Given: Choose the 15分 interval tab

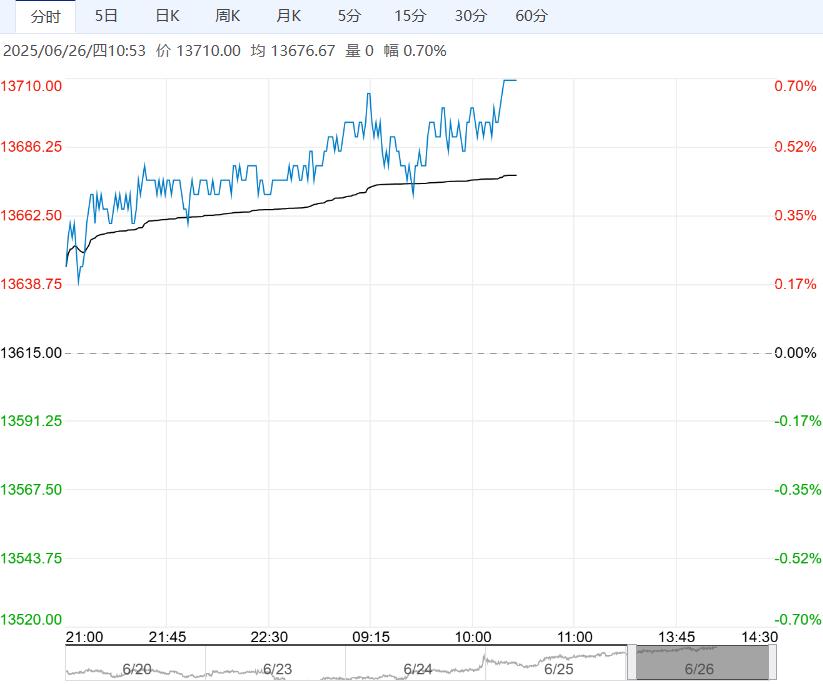Looking at the screenshot, I should coord(410,16).
